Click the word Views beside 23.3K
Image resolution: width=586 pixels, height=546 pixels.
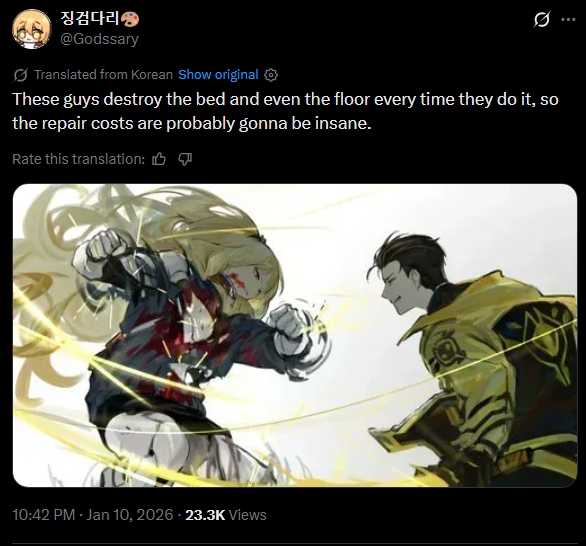pyautogui.click(x=247, y=515)
